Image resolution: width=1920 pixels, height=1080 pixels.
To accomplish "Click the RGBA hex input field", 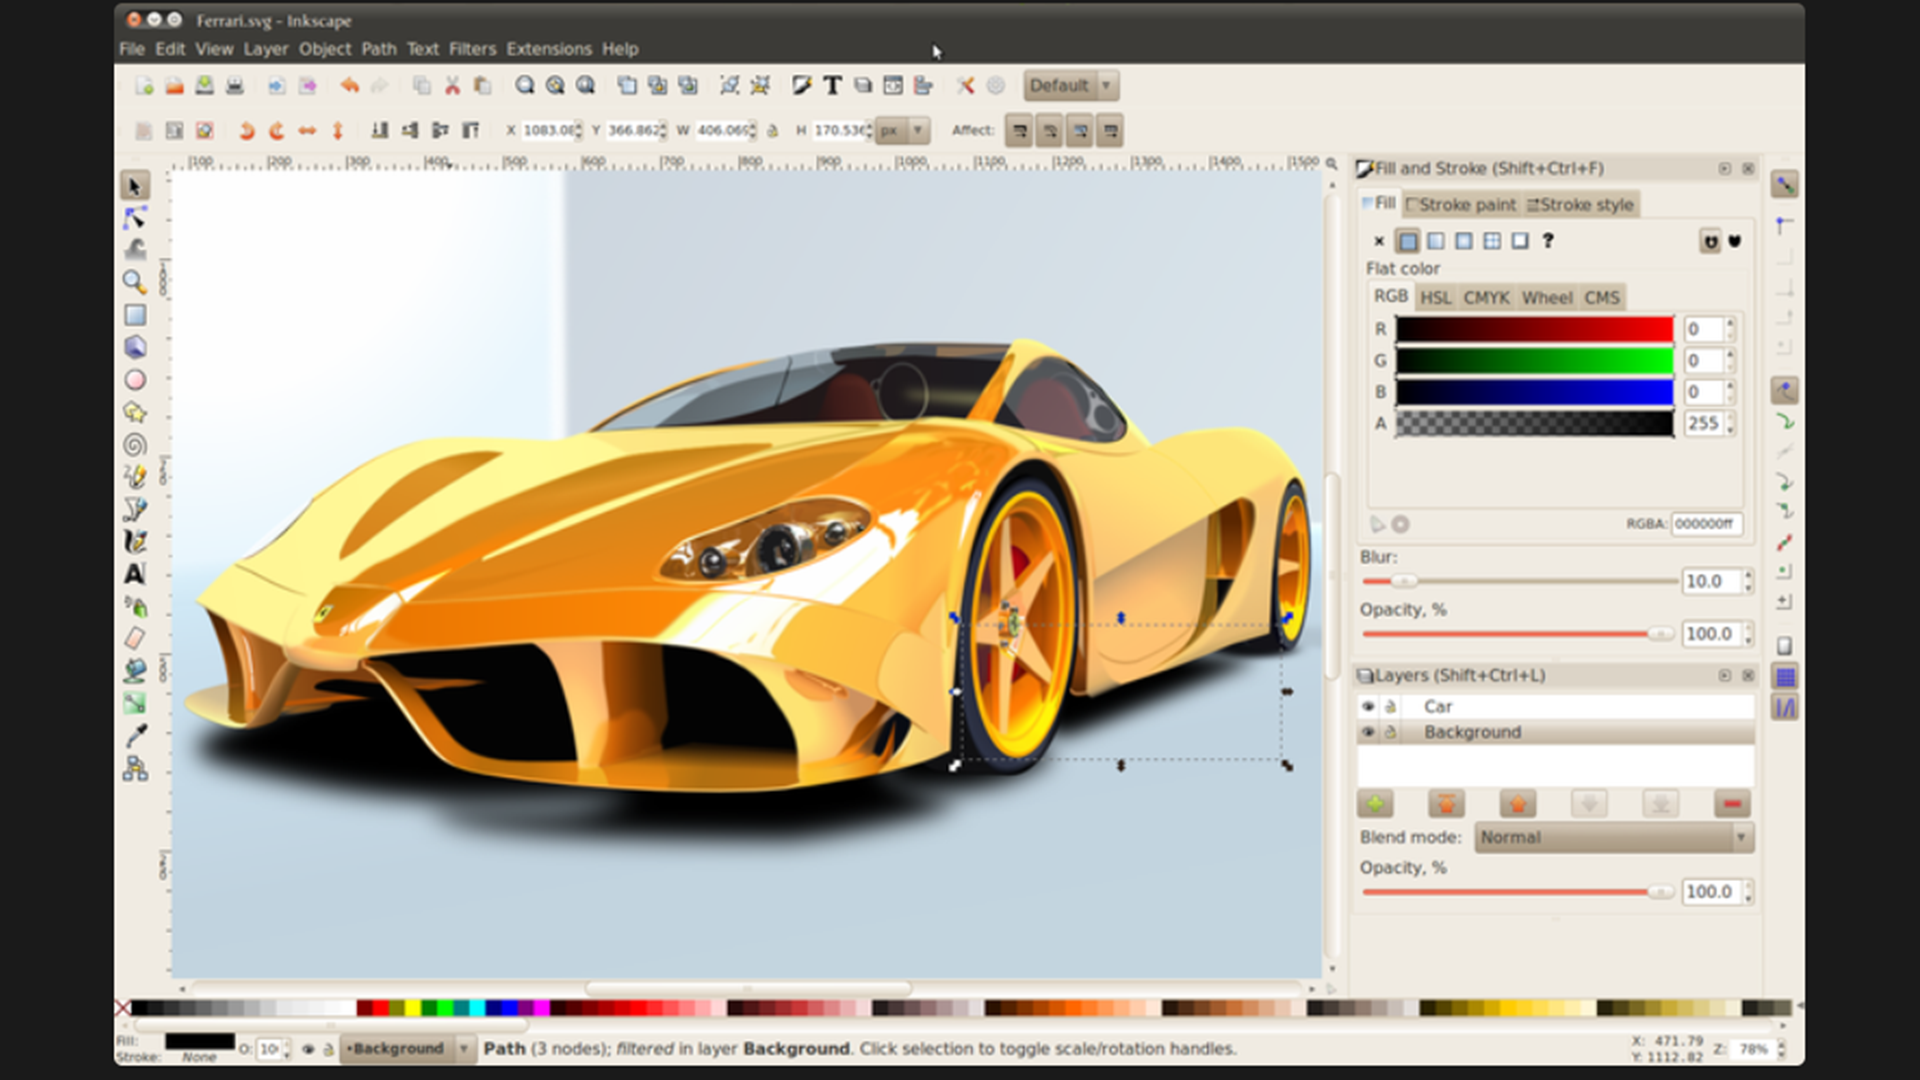I will (x=1706, y=524).
